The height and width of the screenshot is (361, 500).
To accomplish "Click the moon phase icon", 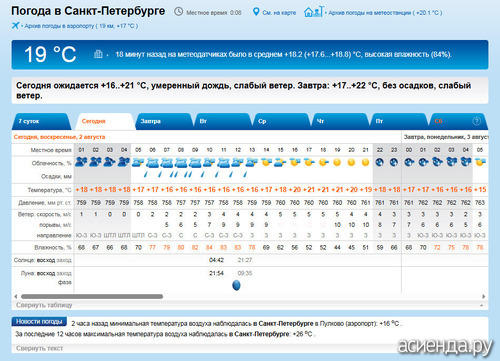I will tap(236, 285).
